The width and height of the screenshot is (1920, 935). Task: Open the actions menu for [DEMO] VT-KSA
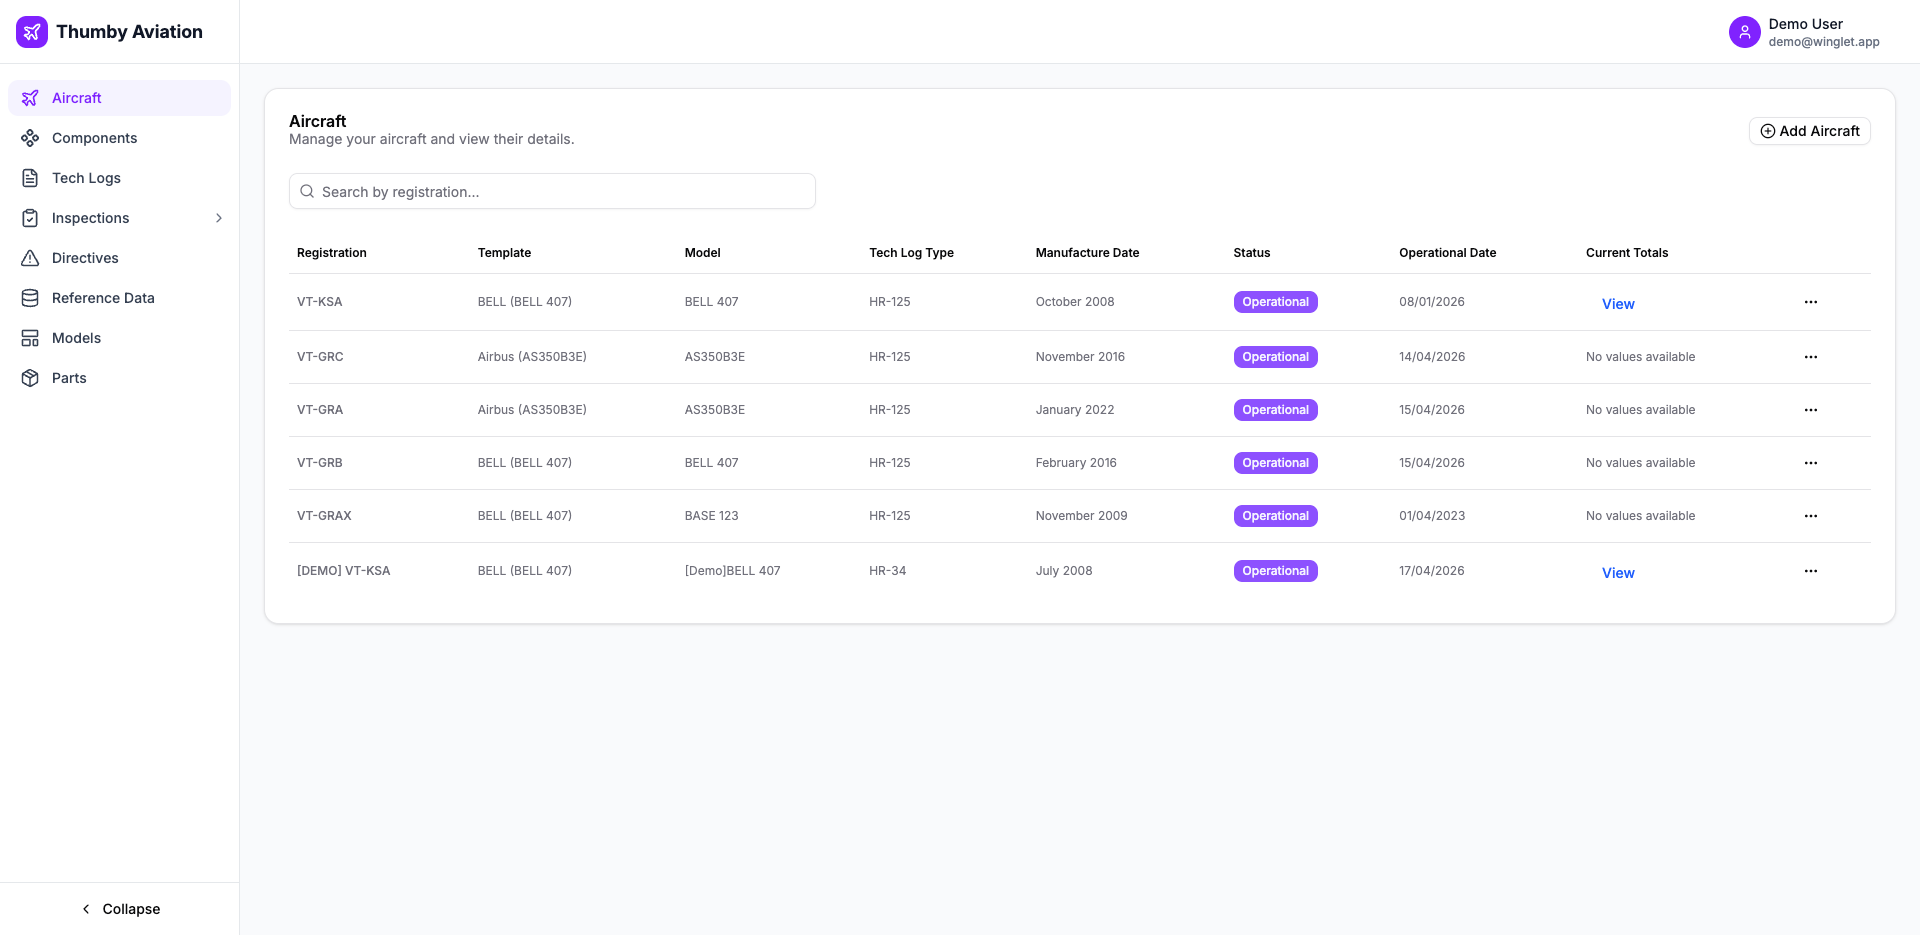(1810, 571)
